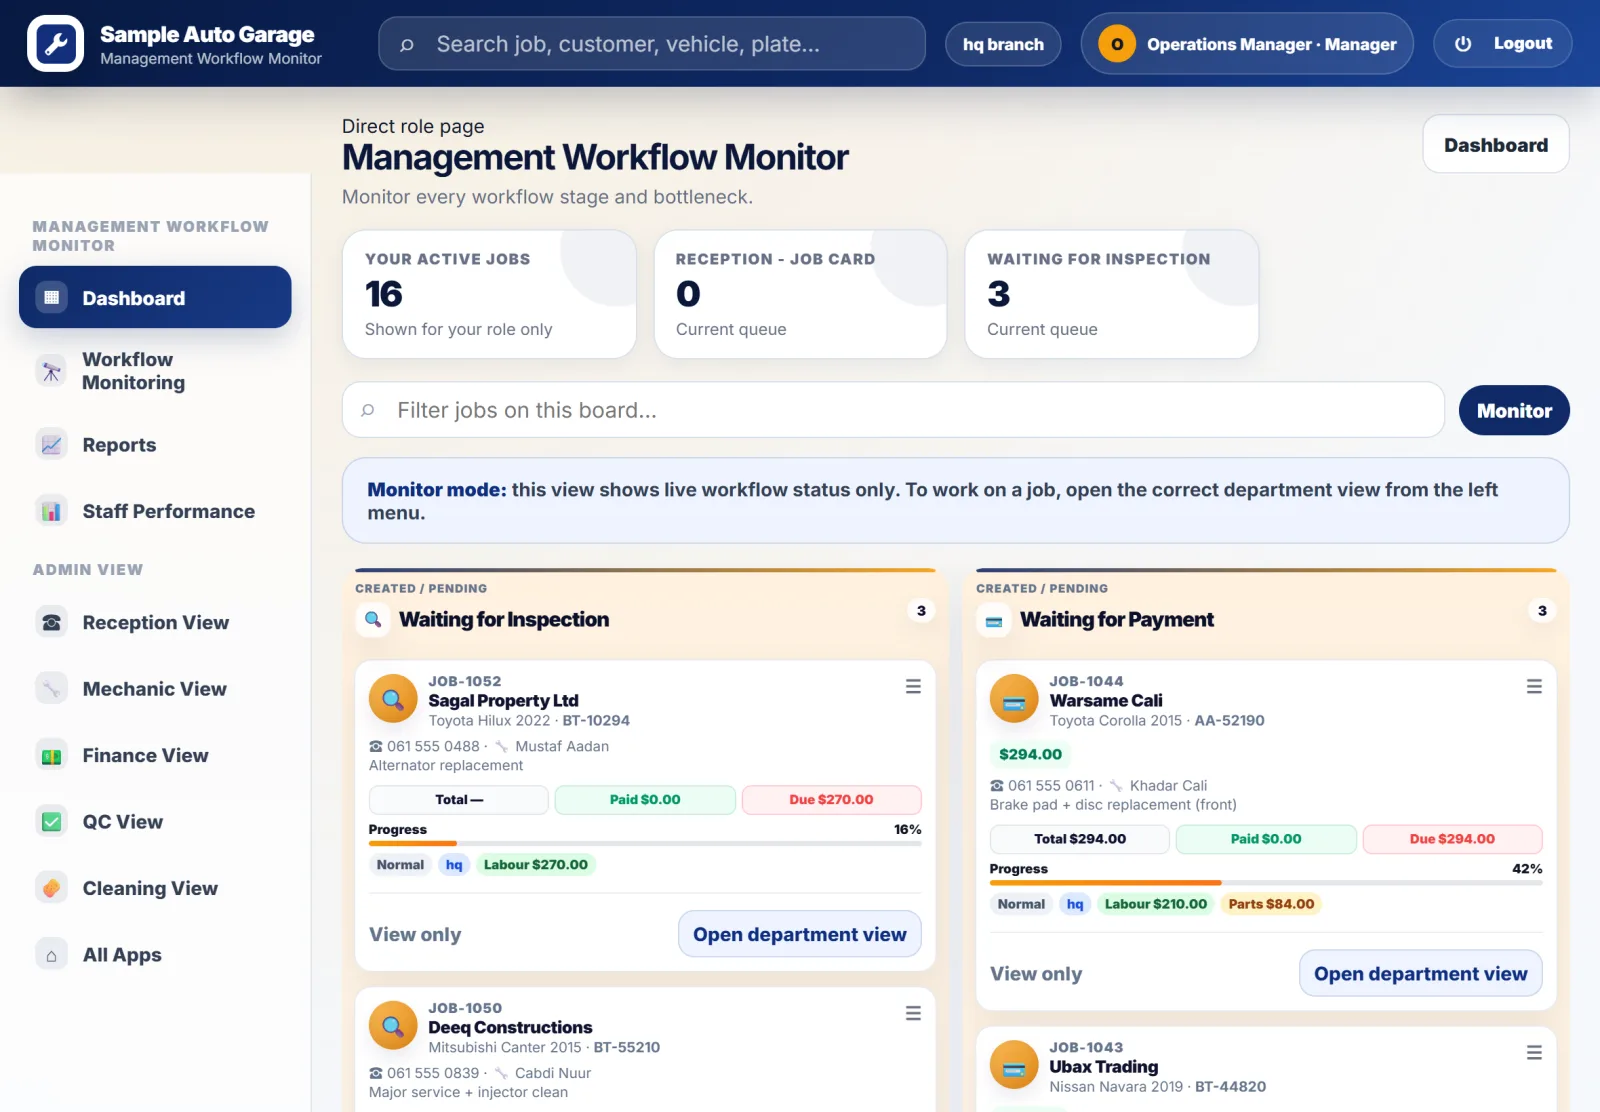Click JOB-1052 magnifier avatar icon
The height and width of the screenshot is (1112, 1600).
[393, 699]
